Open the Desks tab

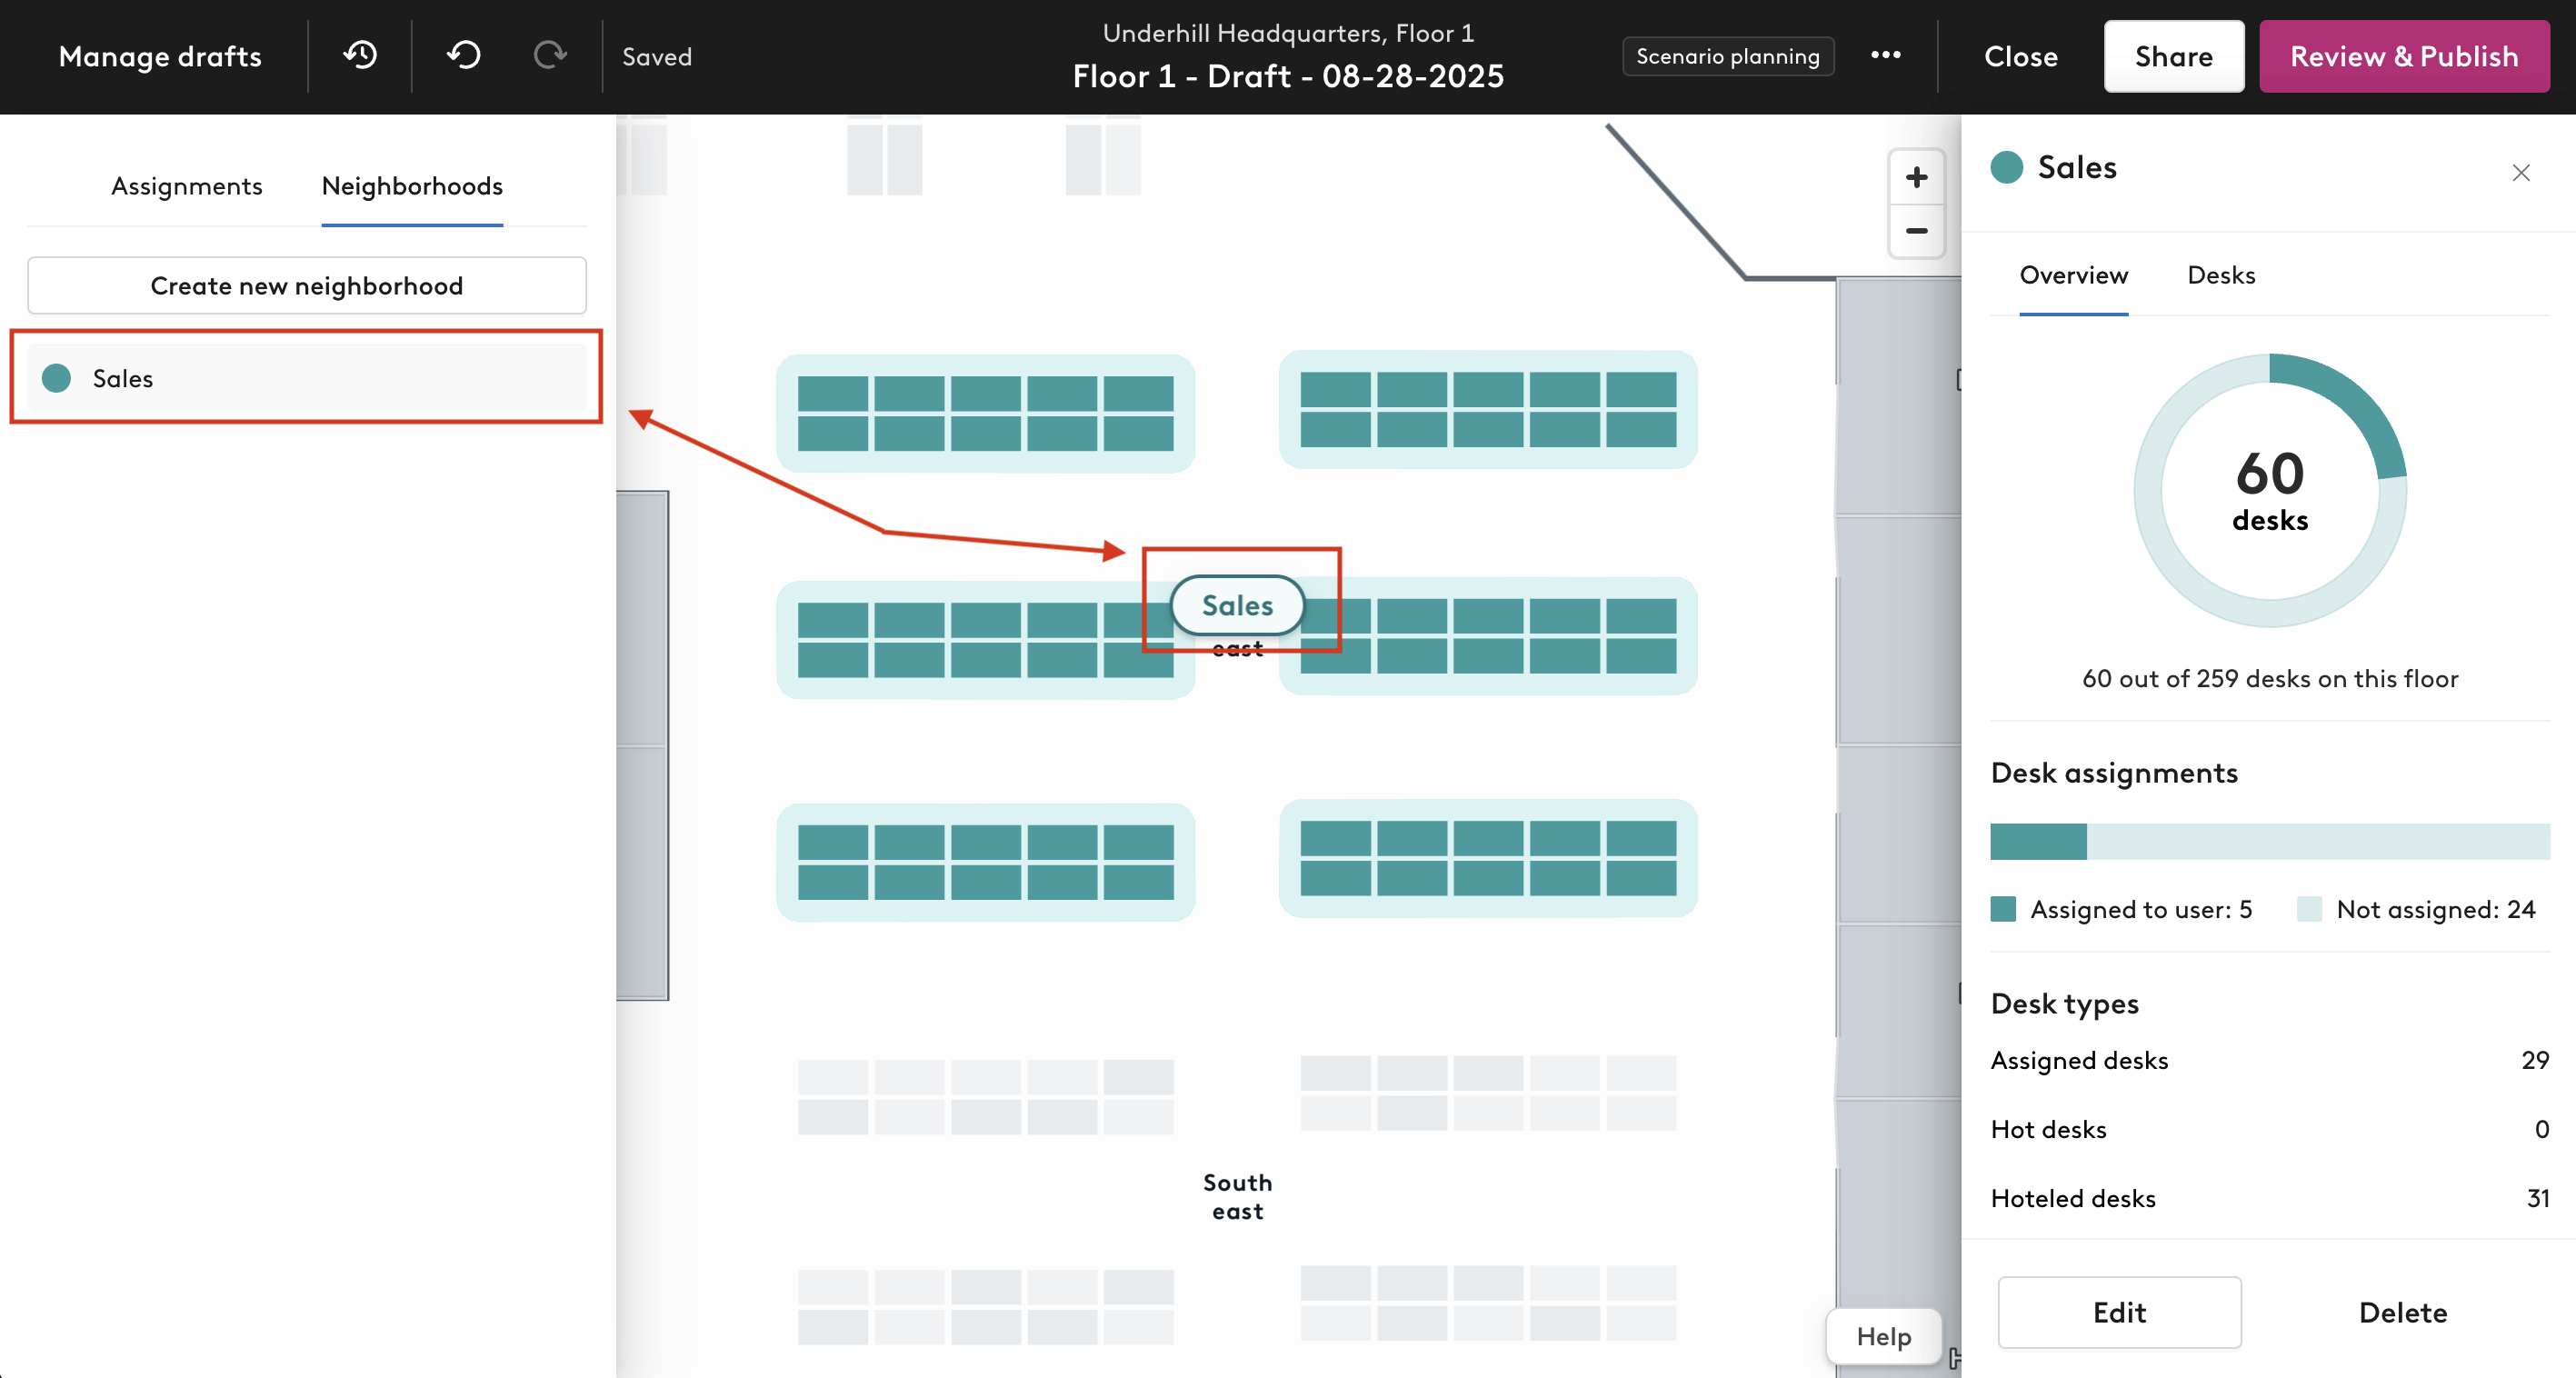click(2220, 275)
